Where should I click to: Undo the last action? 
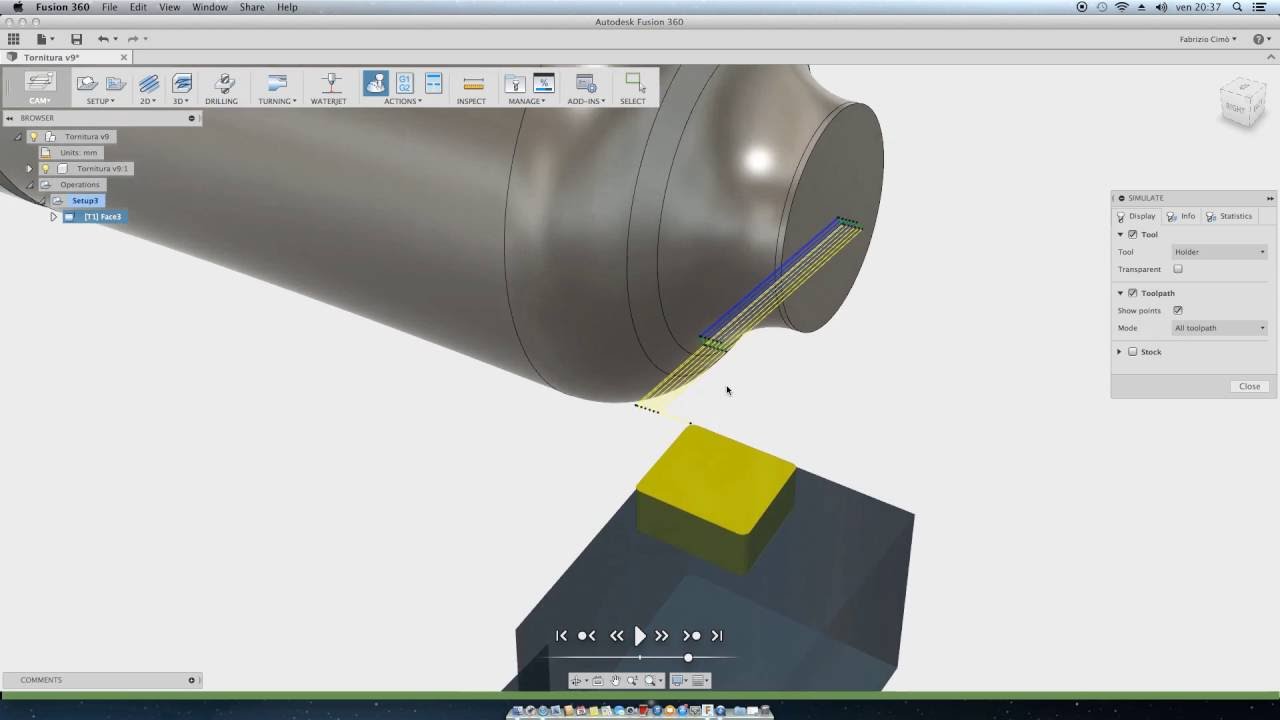(x=102, y=39)
